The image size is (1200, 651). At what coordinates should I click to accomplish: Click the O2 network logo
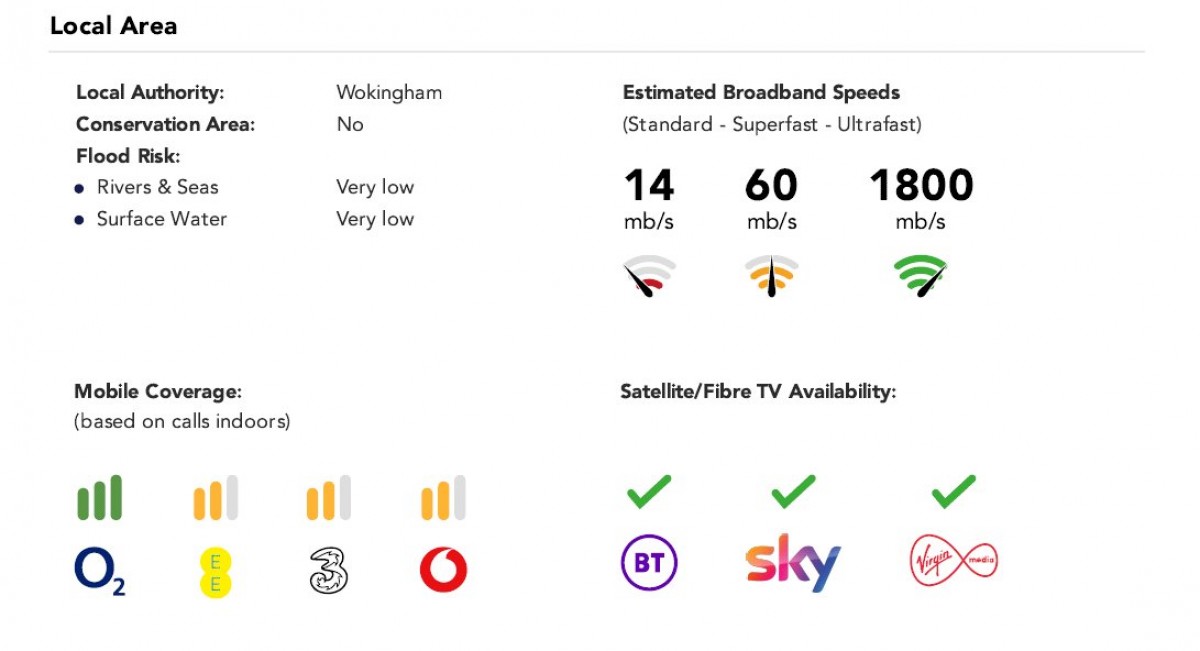(x=99, y=571)
